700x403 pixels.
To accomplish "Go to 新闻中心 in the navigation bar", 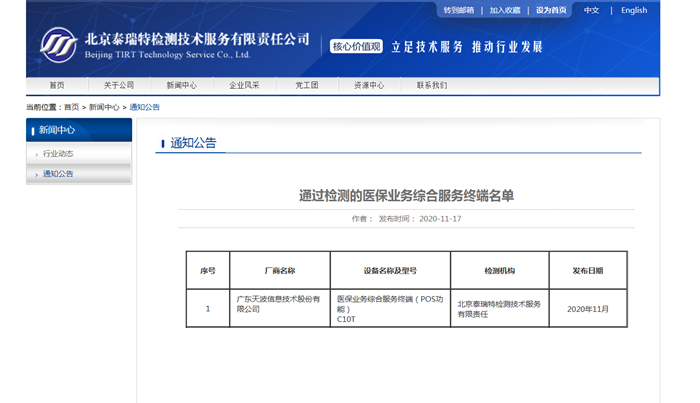I will (181, 85).
